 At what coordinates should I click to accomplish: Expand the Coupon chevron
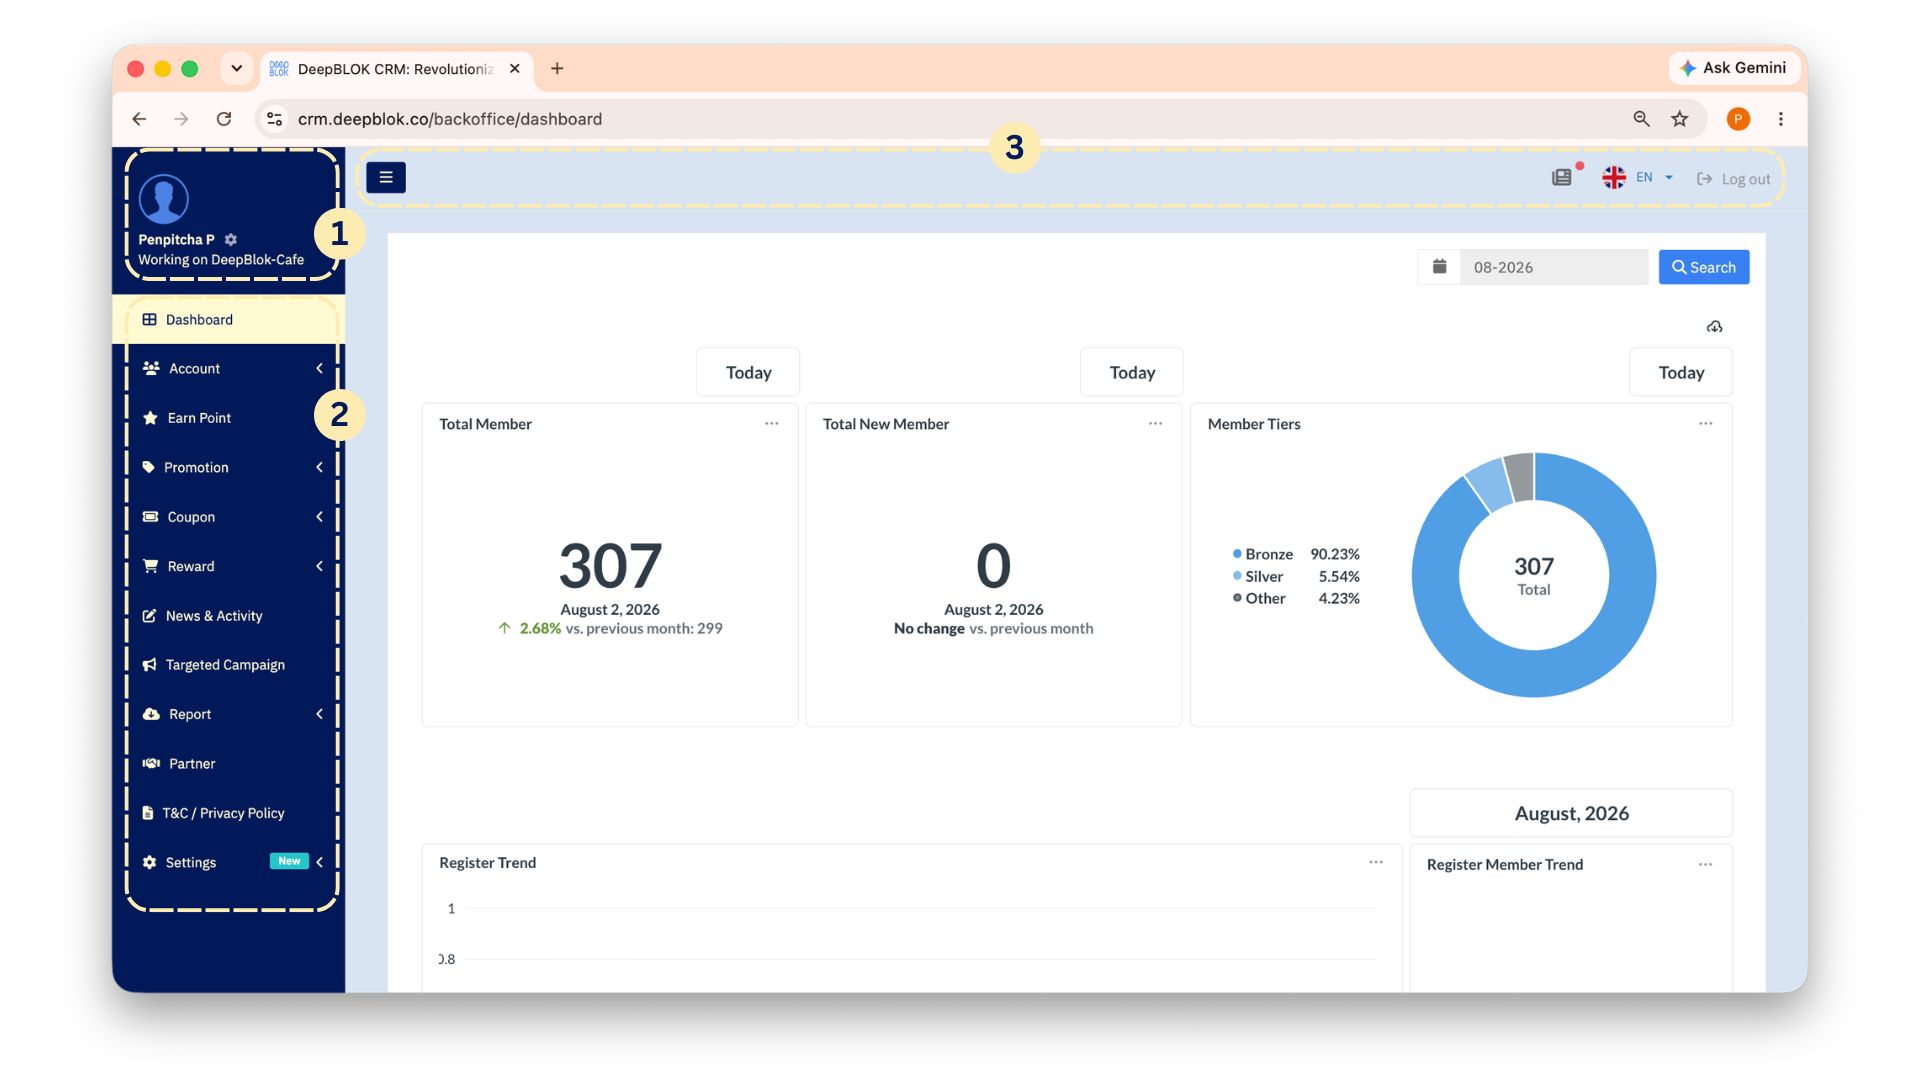[320, 517]
